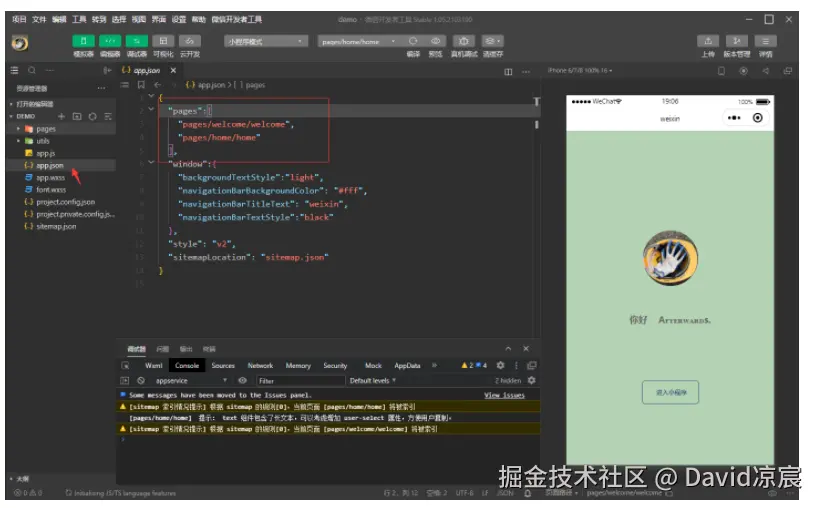This screenshot has height=508, width=819.
Task: Click the preview (预览) eye icon
Action: pos(435,41)
